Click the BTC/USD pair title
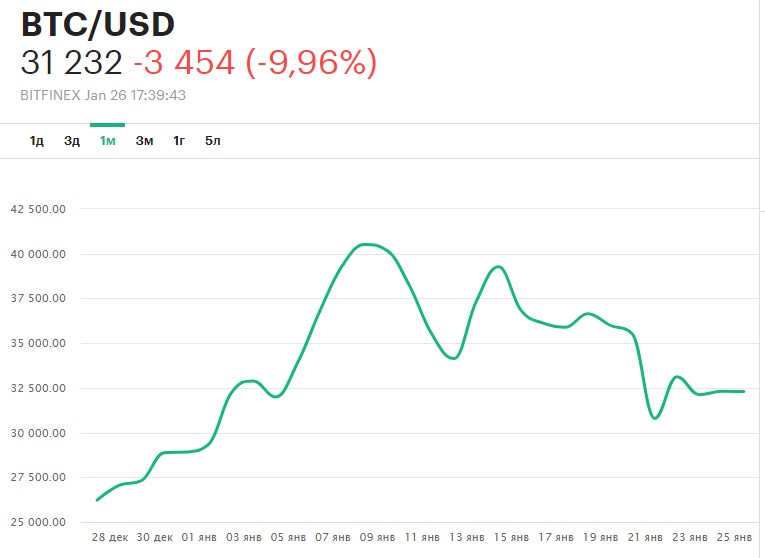 coord(98,24)
